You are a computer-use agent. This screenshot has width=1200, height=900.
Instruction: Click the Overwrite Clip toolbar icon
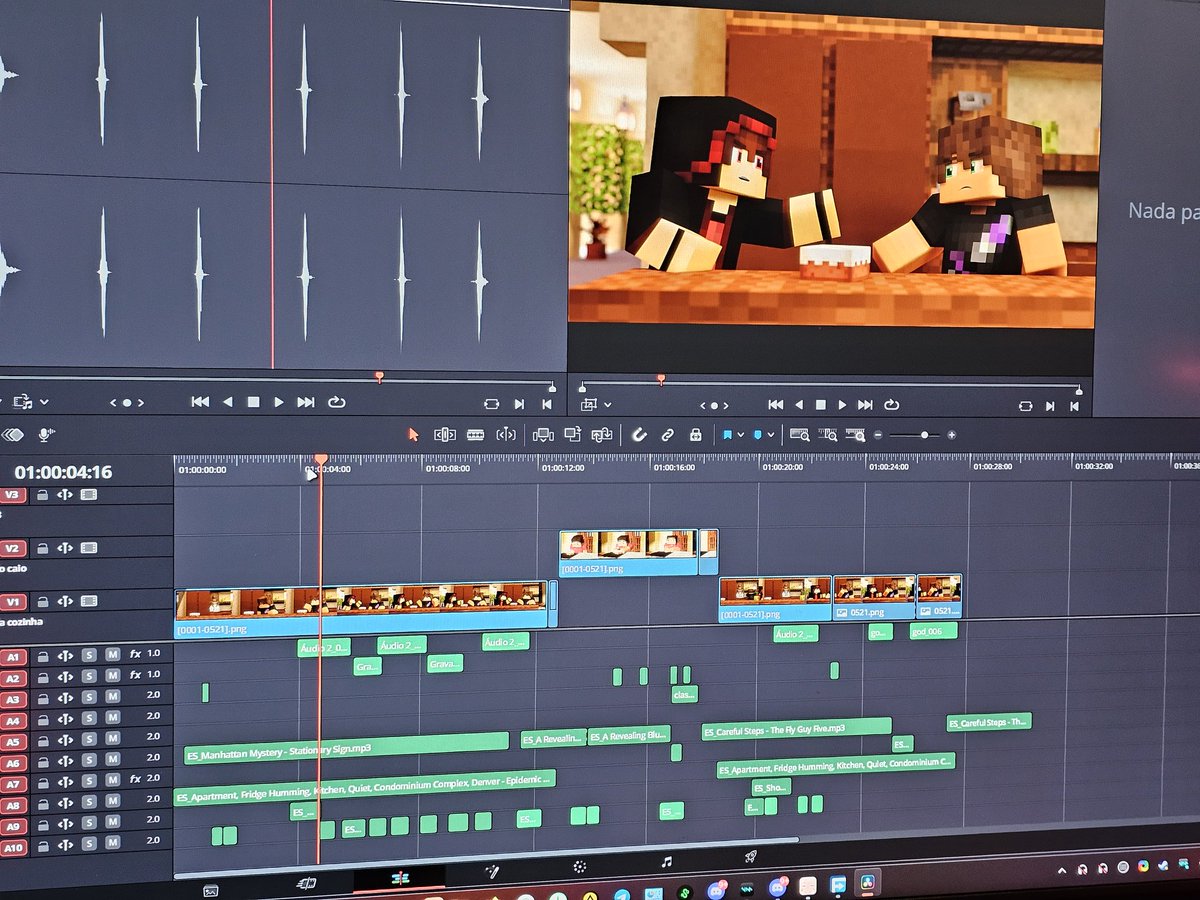click(x=573, y=435)
